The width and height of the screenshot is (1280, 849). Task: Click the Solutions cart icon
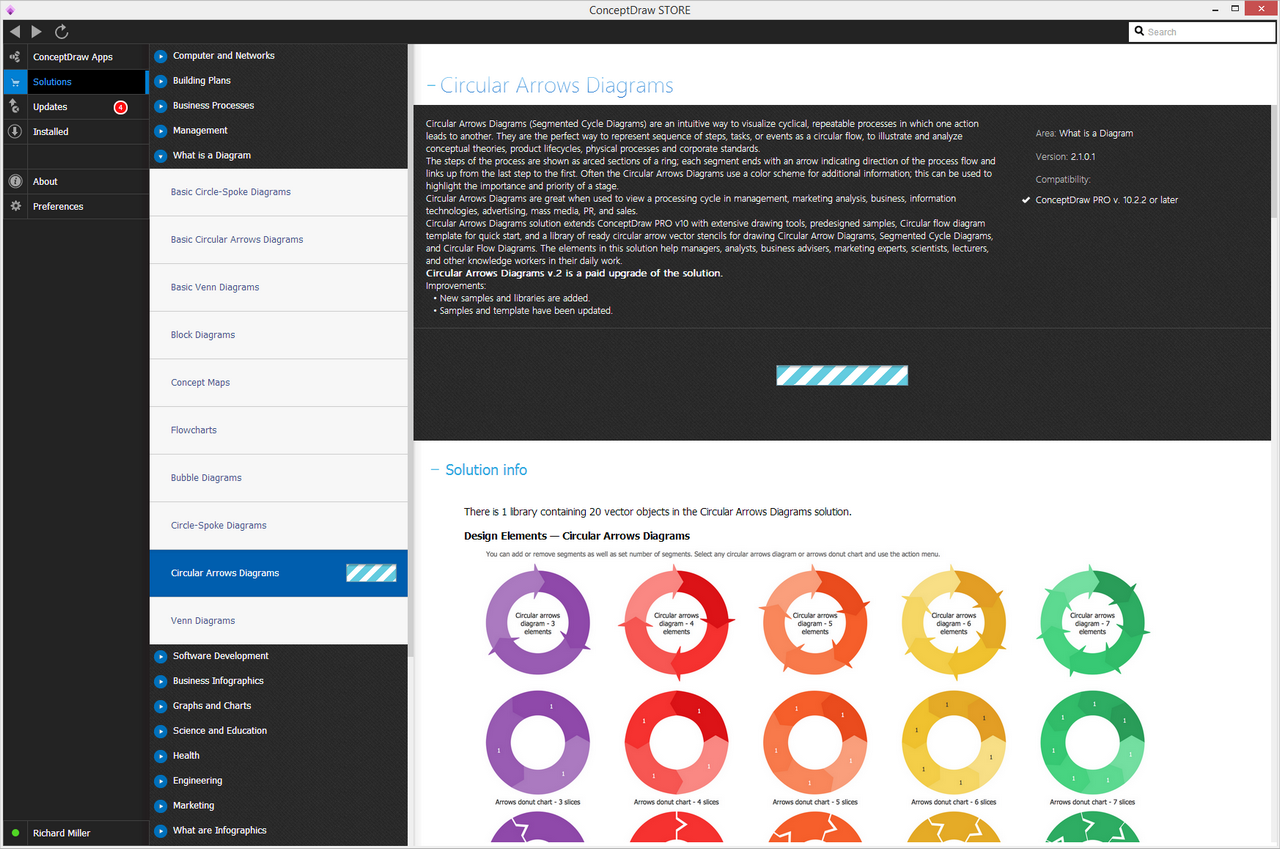point(15,82)
